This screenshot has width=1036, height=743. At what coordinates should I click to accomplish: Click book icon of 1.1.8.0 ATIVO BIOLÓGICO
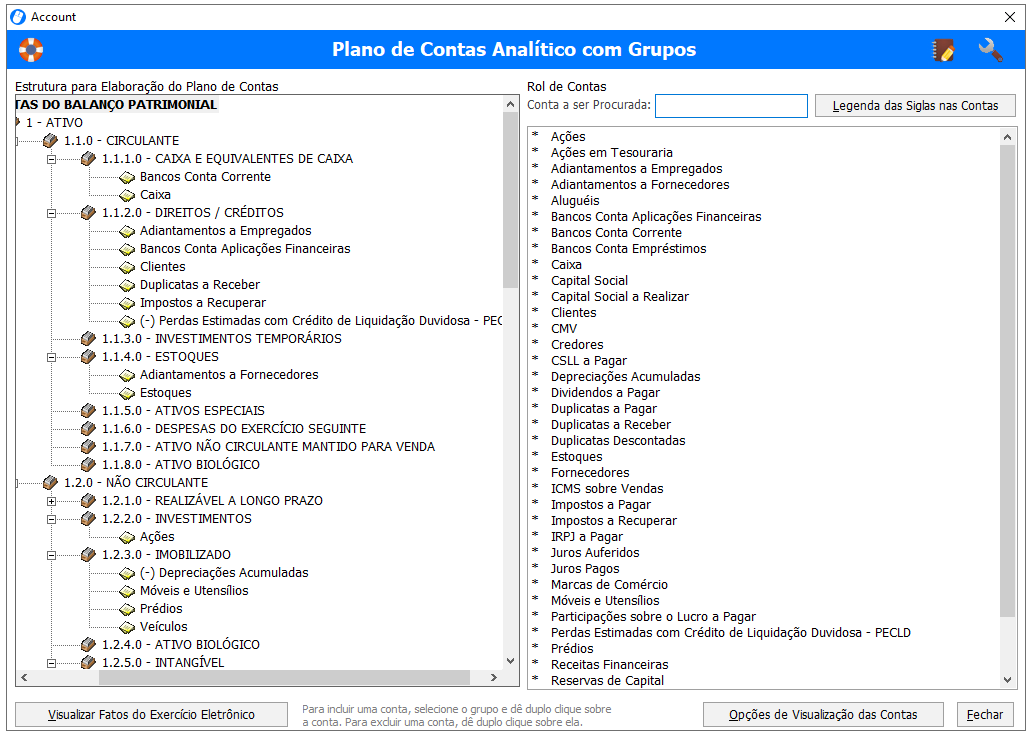tap(89, 464)
